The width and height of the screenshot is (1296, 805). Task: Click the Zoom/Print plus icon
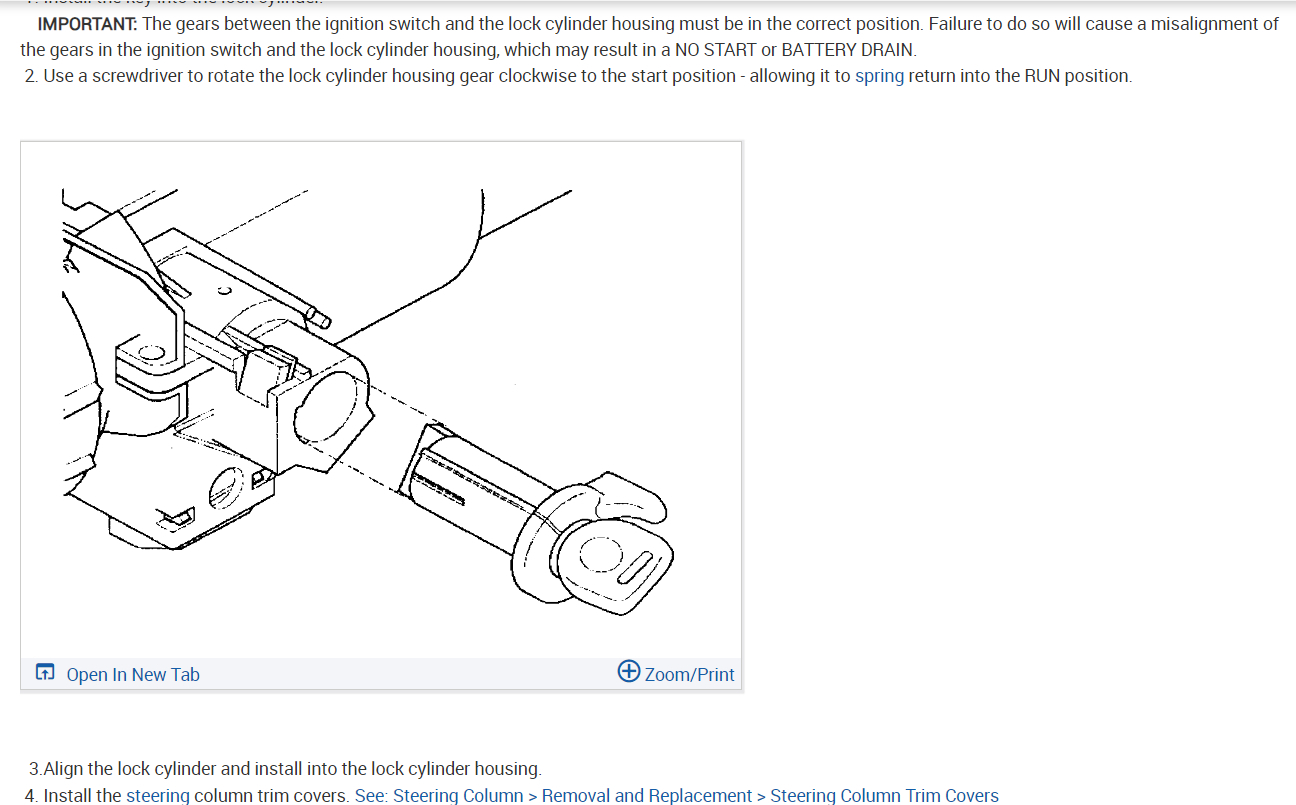[629, 671]
